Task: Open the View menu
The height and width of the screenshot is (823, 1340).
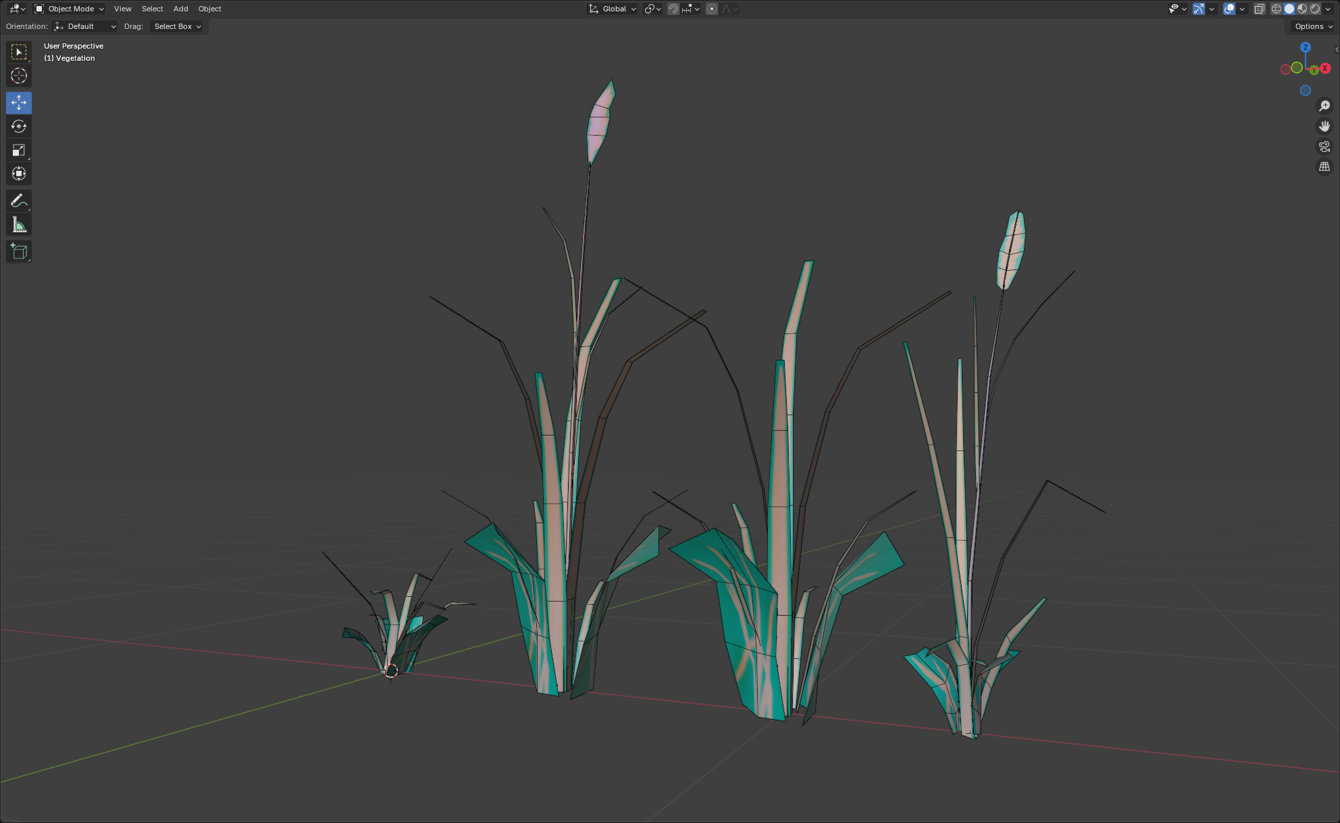Action: click(122, 9)
